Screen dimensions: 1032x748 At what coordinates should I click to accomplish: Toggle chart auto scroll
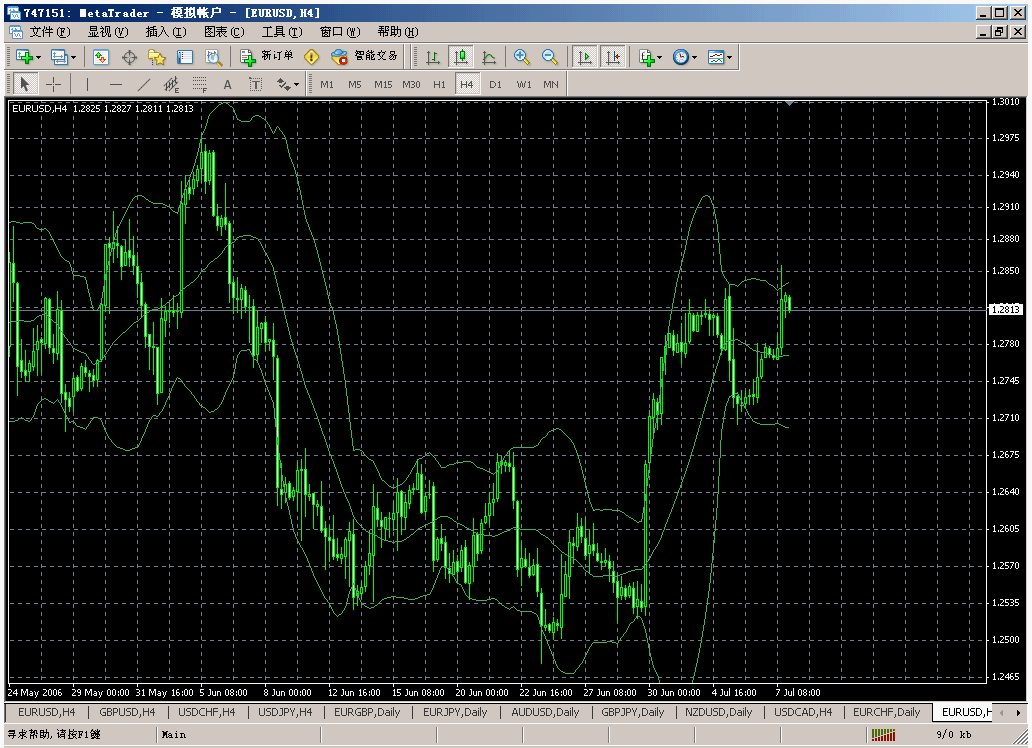tap(585, 57)
